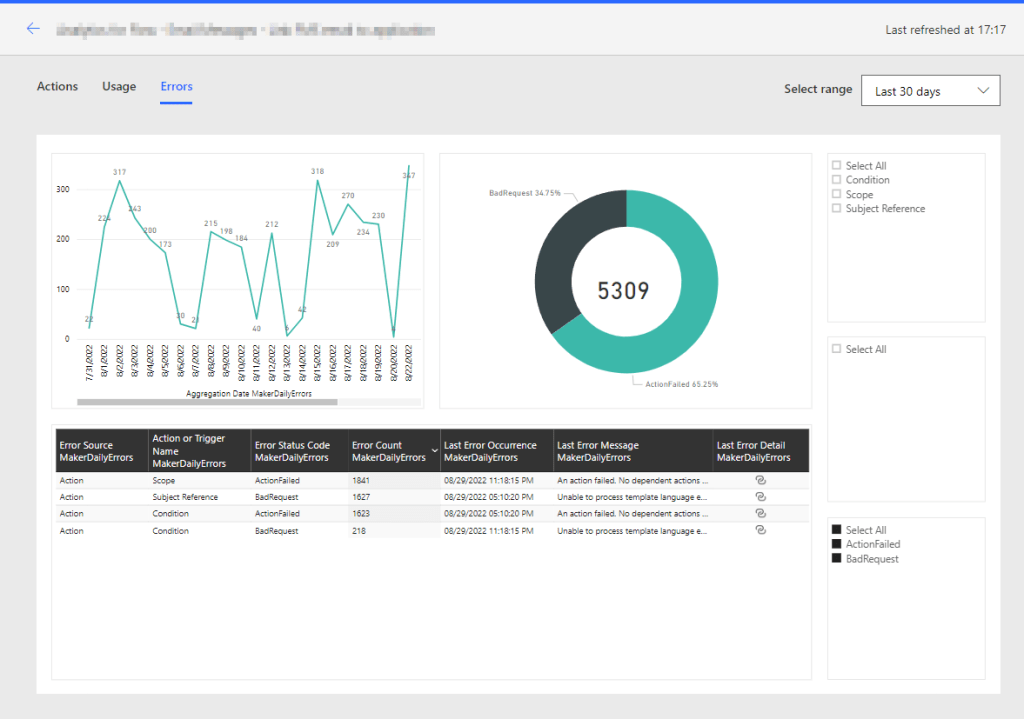Open the Errors tab
This screenshot has height=719, width=1024.
pyautogui.click(x=176, y=87)
